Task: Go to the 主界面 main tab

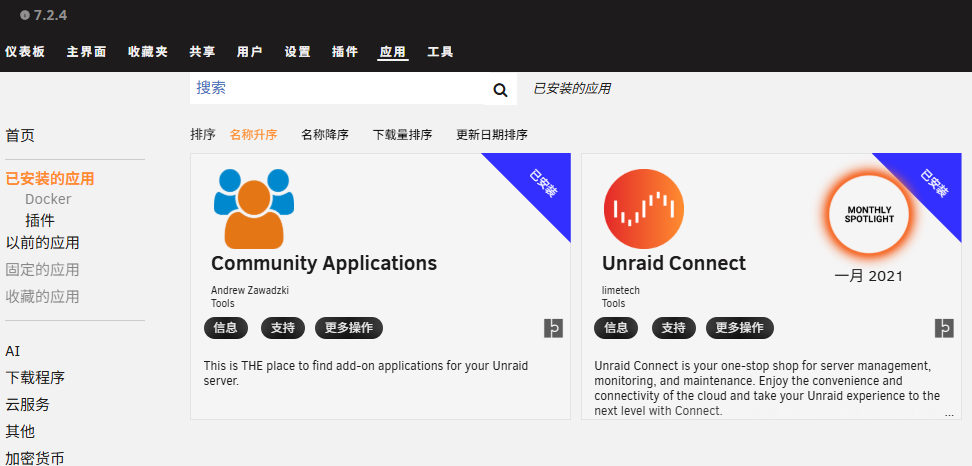Action: pyautogui.click(x=87, y=52)
